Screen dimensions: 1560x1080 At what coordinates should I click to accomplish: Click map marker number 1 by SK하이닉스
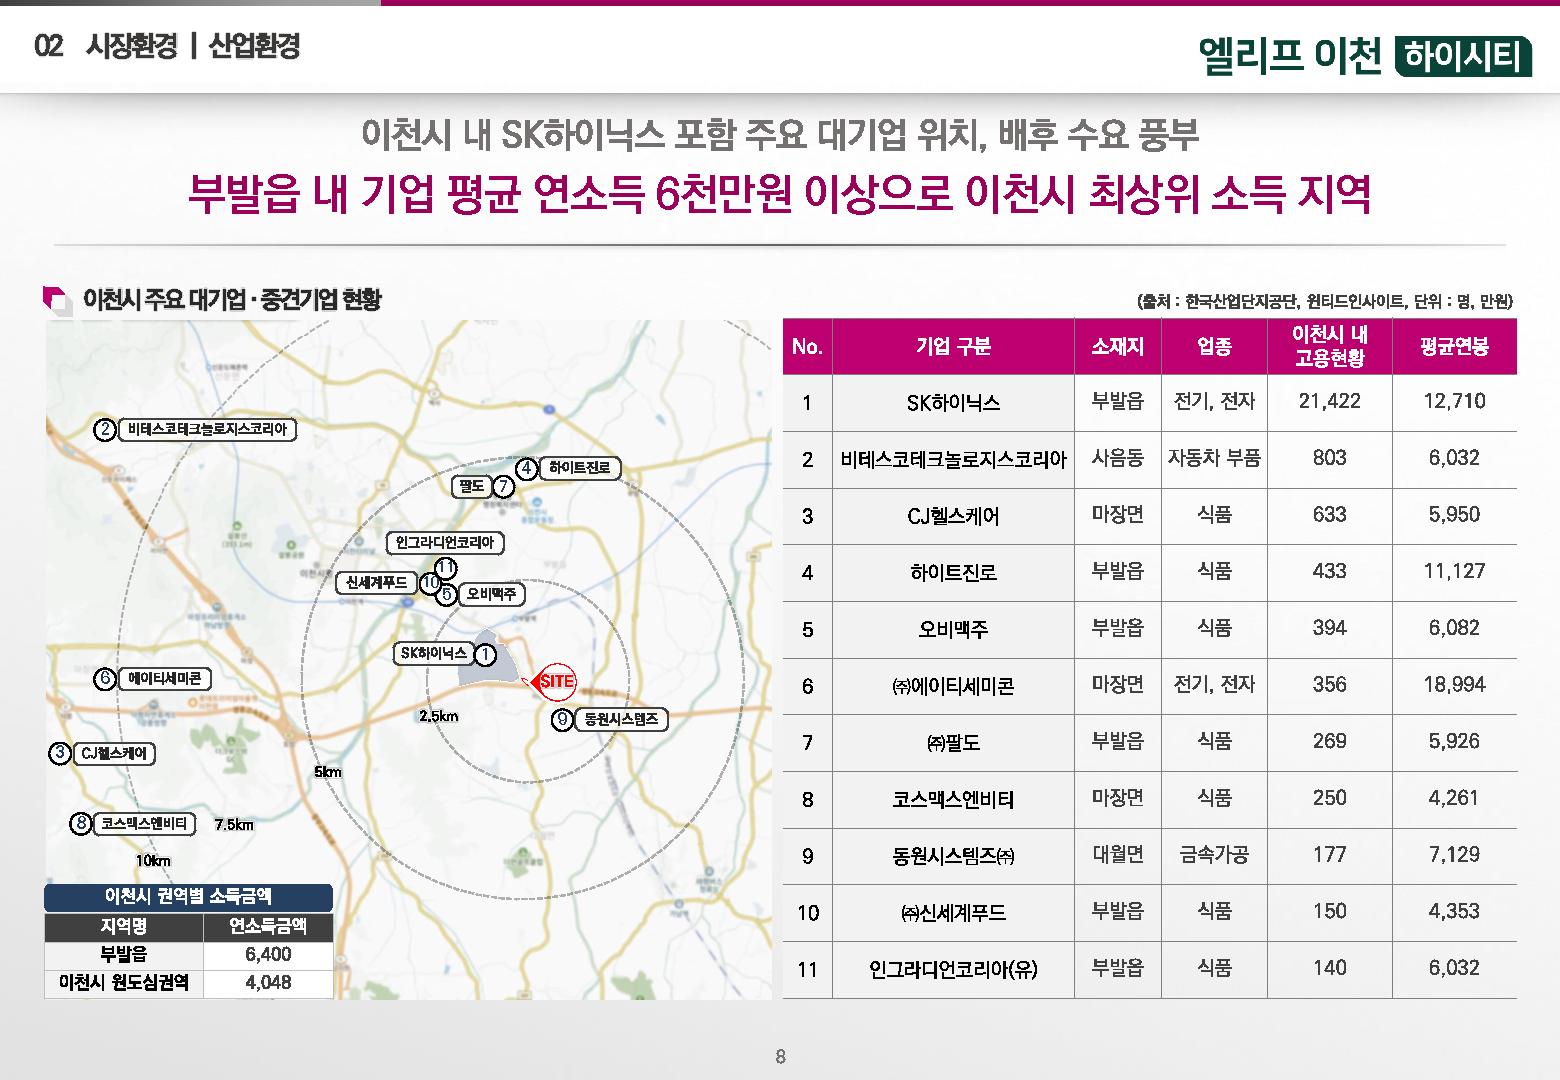click(485, 655)
